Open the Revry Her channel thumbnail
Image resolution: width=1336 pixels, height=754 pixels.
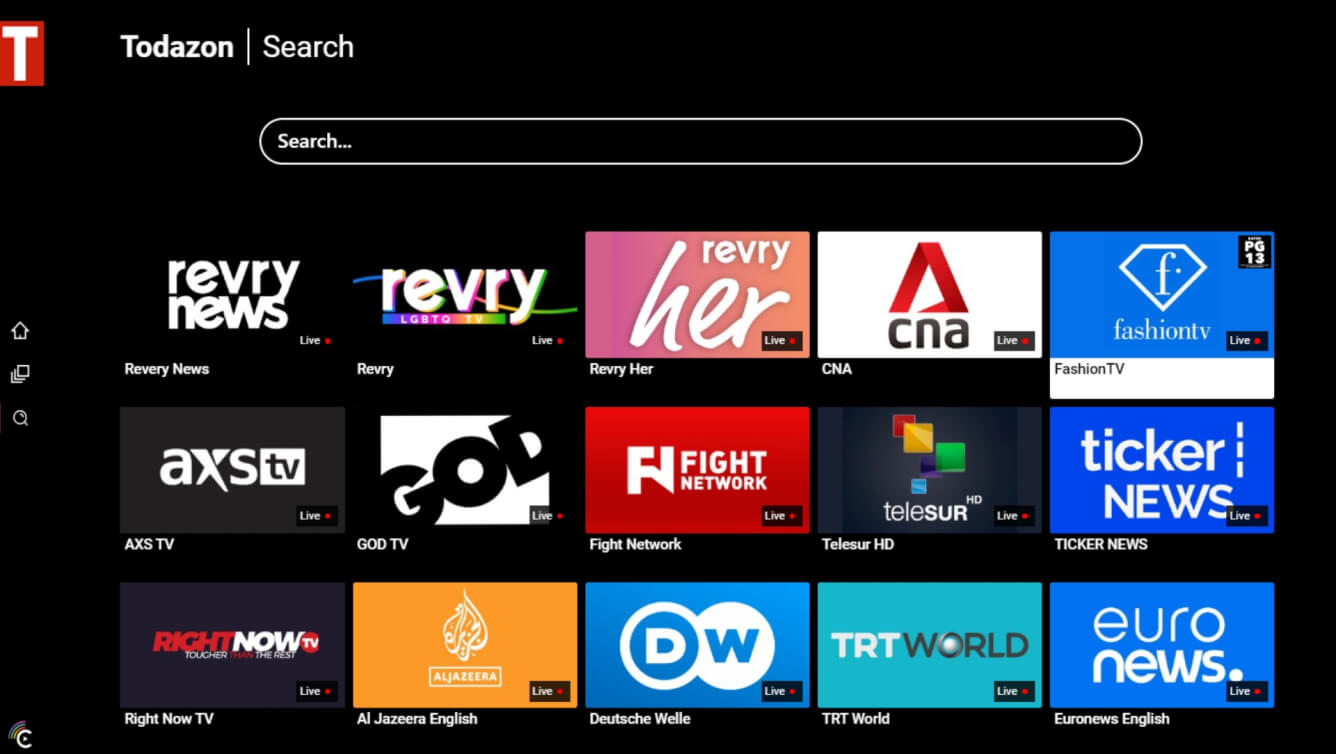tap(697, 295)
